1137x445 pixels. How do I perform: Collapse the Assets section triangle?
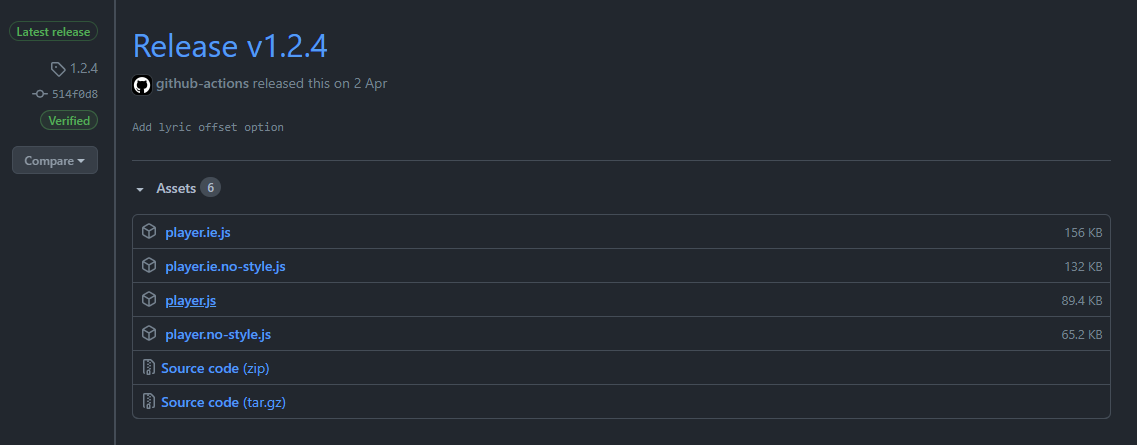[x=141, y=189]
